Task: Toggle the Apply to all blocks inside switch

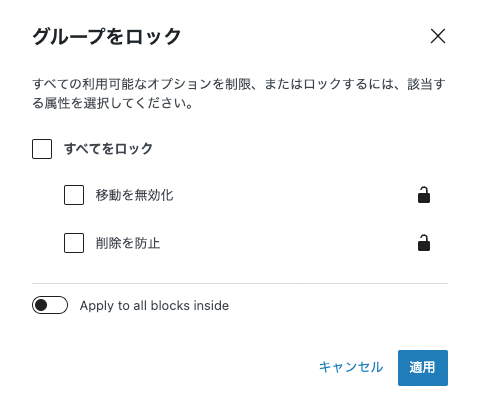Action: coord(50,305)
